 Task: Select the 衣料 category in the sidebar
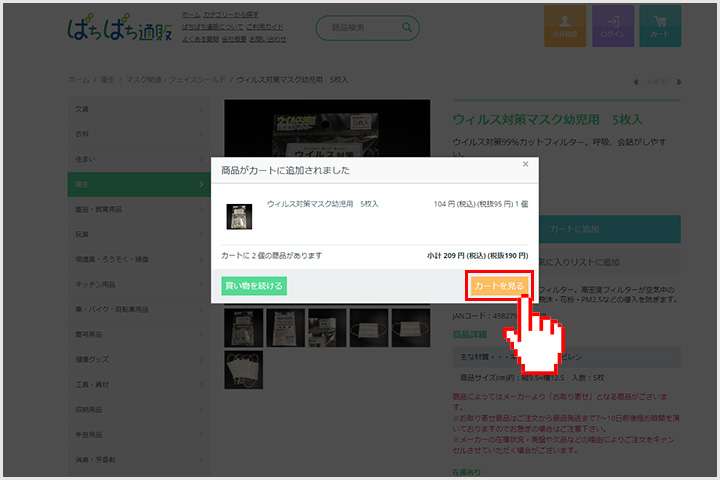pos(139,134)
